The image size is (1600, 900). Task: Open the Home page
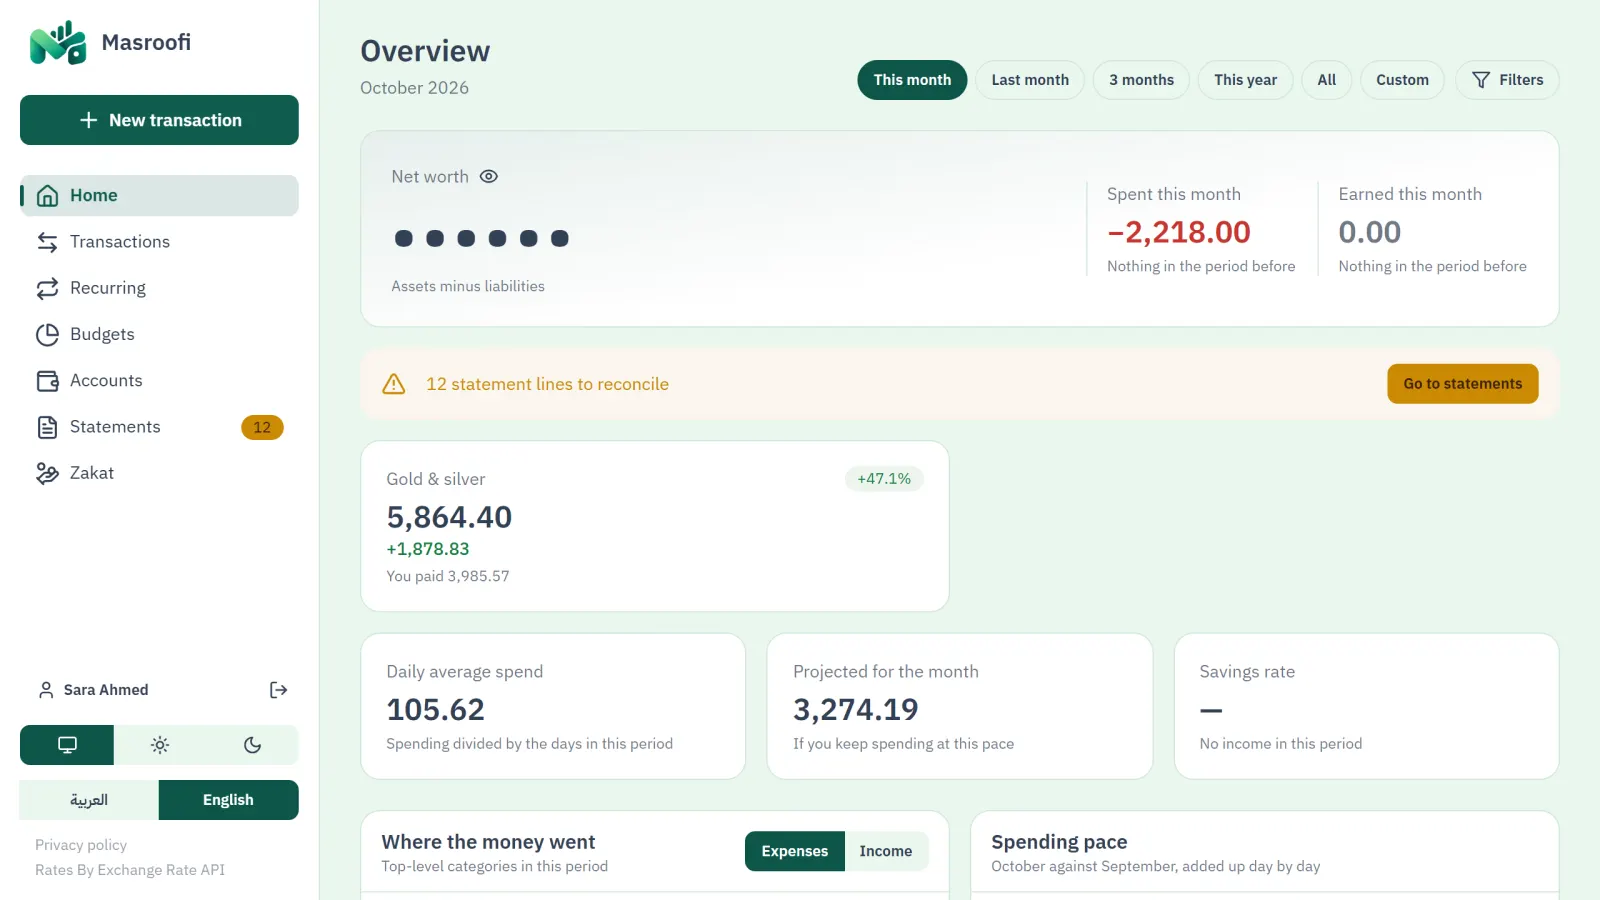(159, 196)
